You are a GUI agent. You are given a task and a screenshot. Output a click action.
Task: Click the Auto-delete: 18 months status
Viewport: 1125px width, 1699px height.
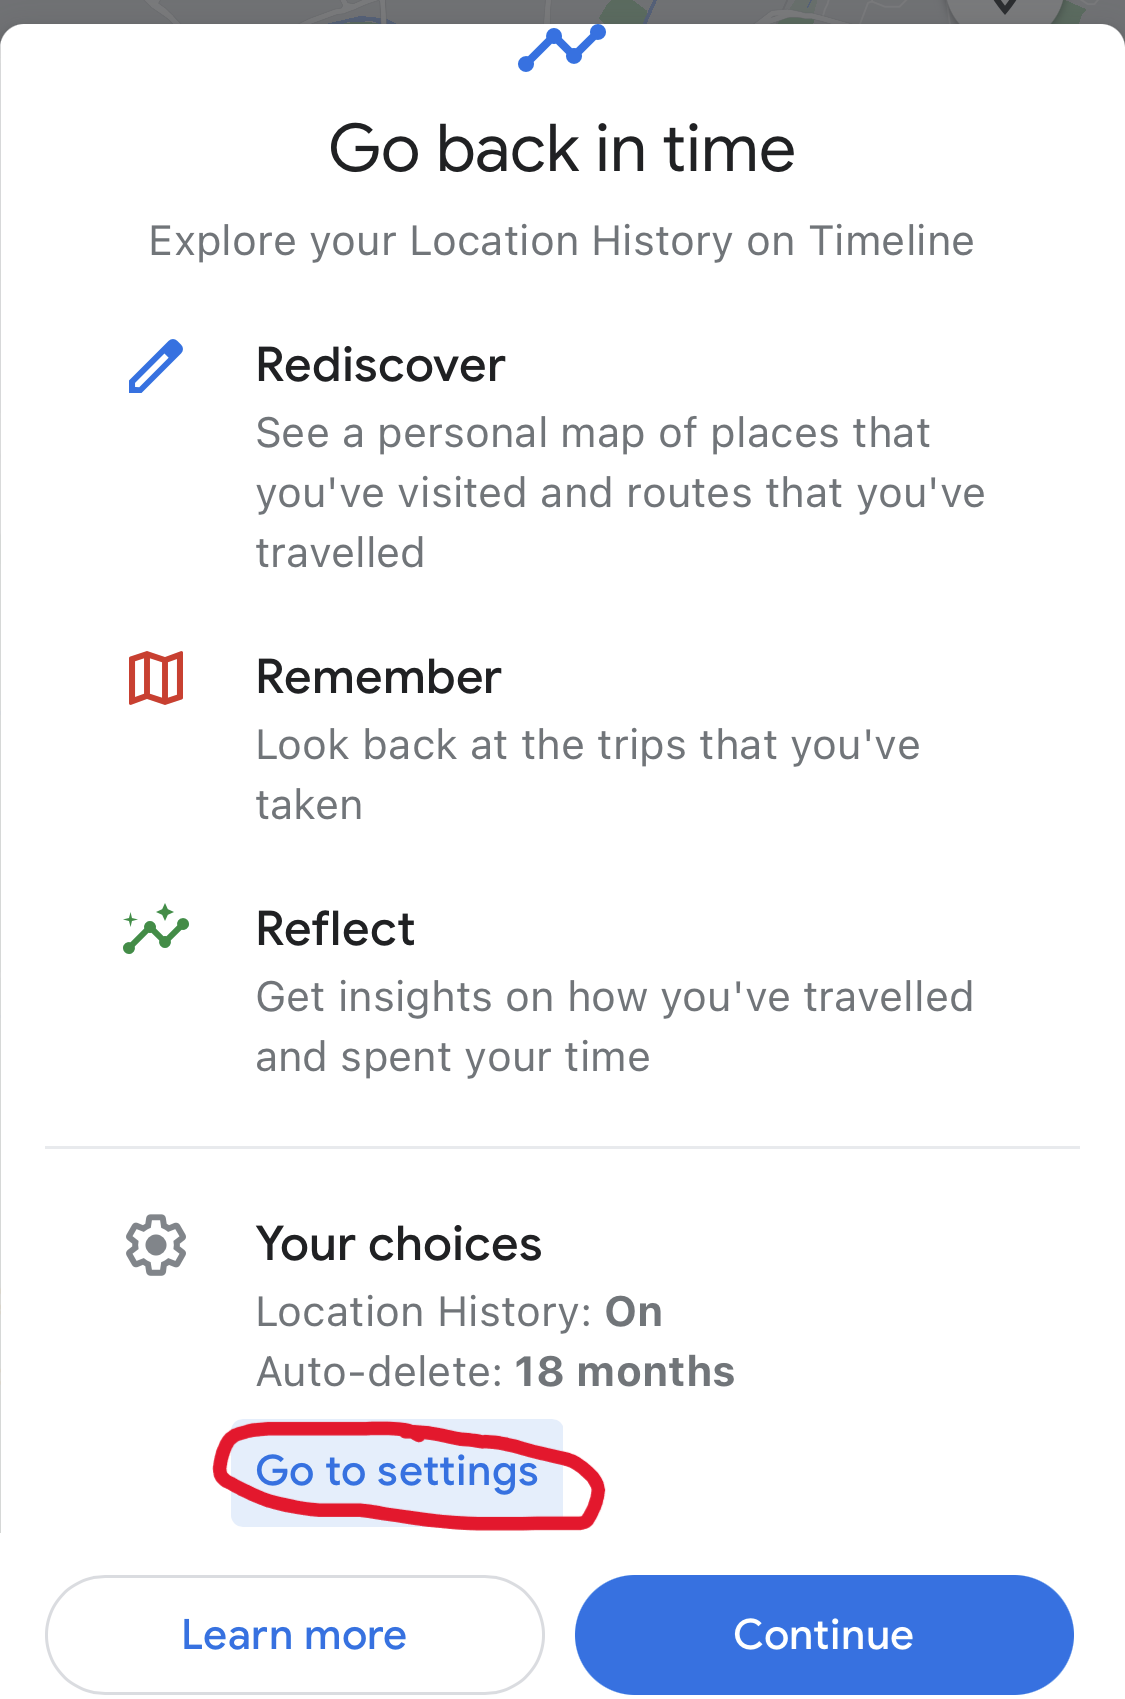(495, 1372)
